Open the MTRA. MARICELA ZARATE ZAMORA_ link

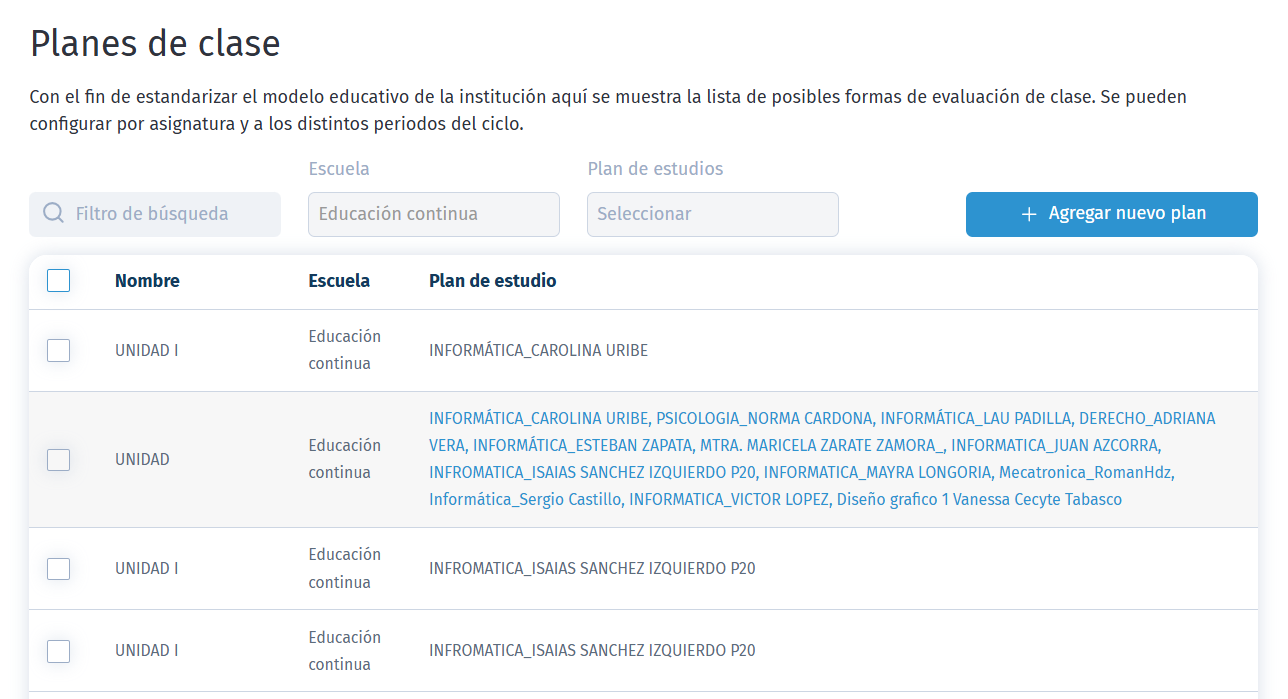click(822, 445)
